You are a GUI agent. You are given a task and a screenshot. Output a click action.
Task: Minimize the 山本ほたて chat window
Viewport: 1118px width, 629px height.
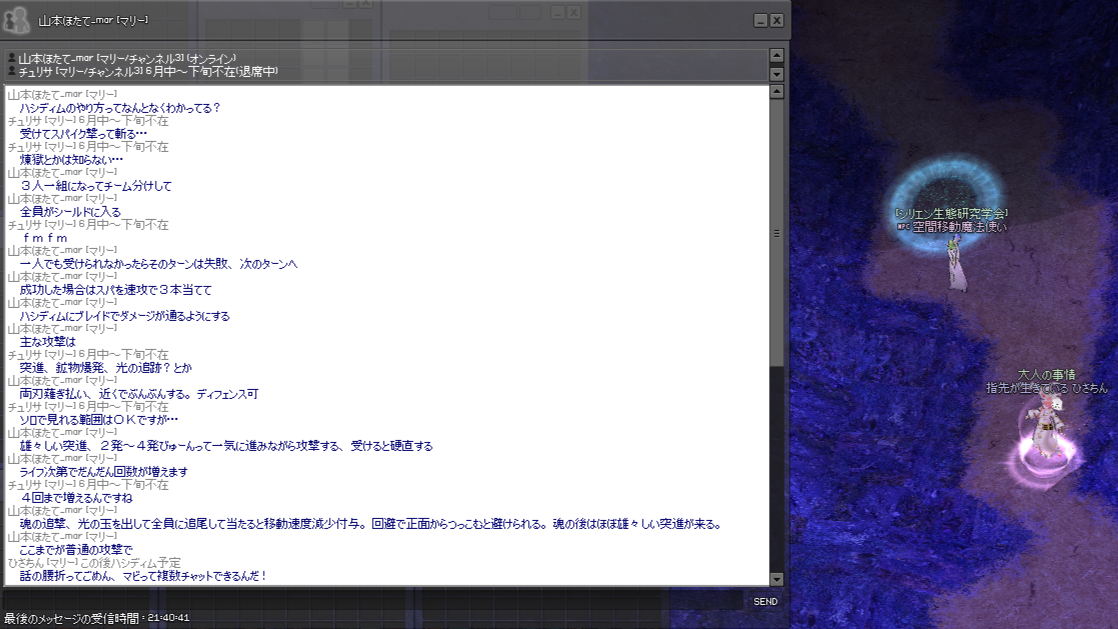coord(760,20)
